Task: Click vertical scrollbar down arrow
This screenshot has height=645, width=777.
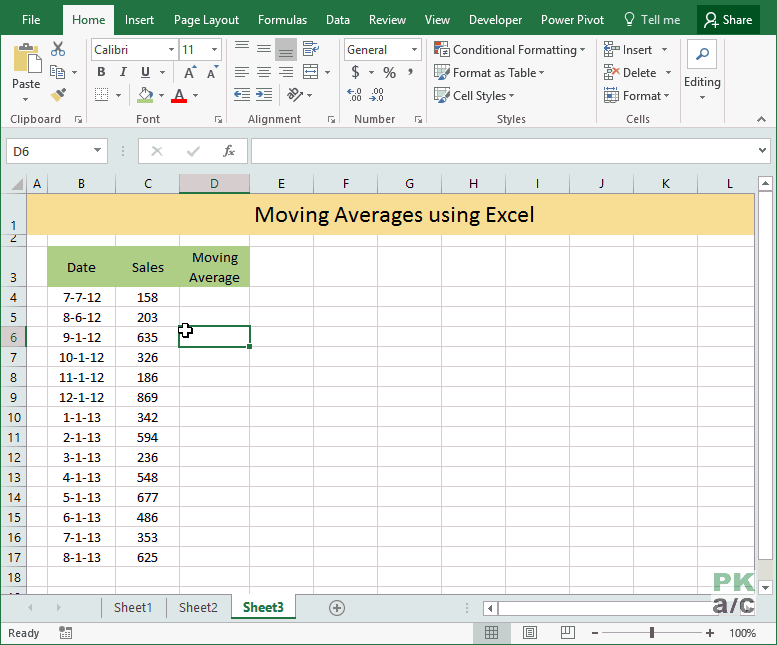Action: click(765, 588)
